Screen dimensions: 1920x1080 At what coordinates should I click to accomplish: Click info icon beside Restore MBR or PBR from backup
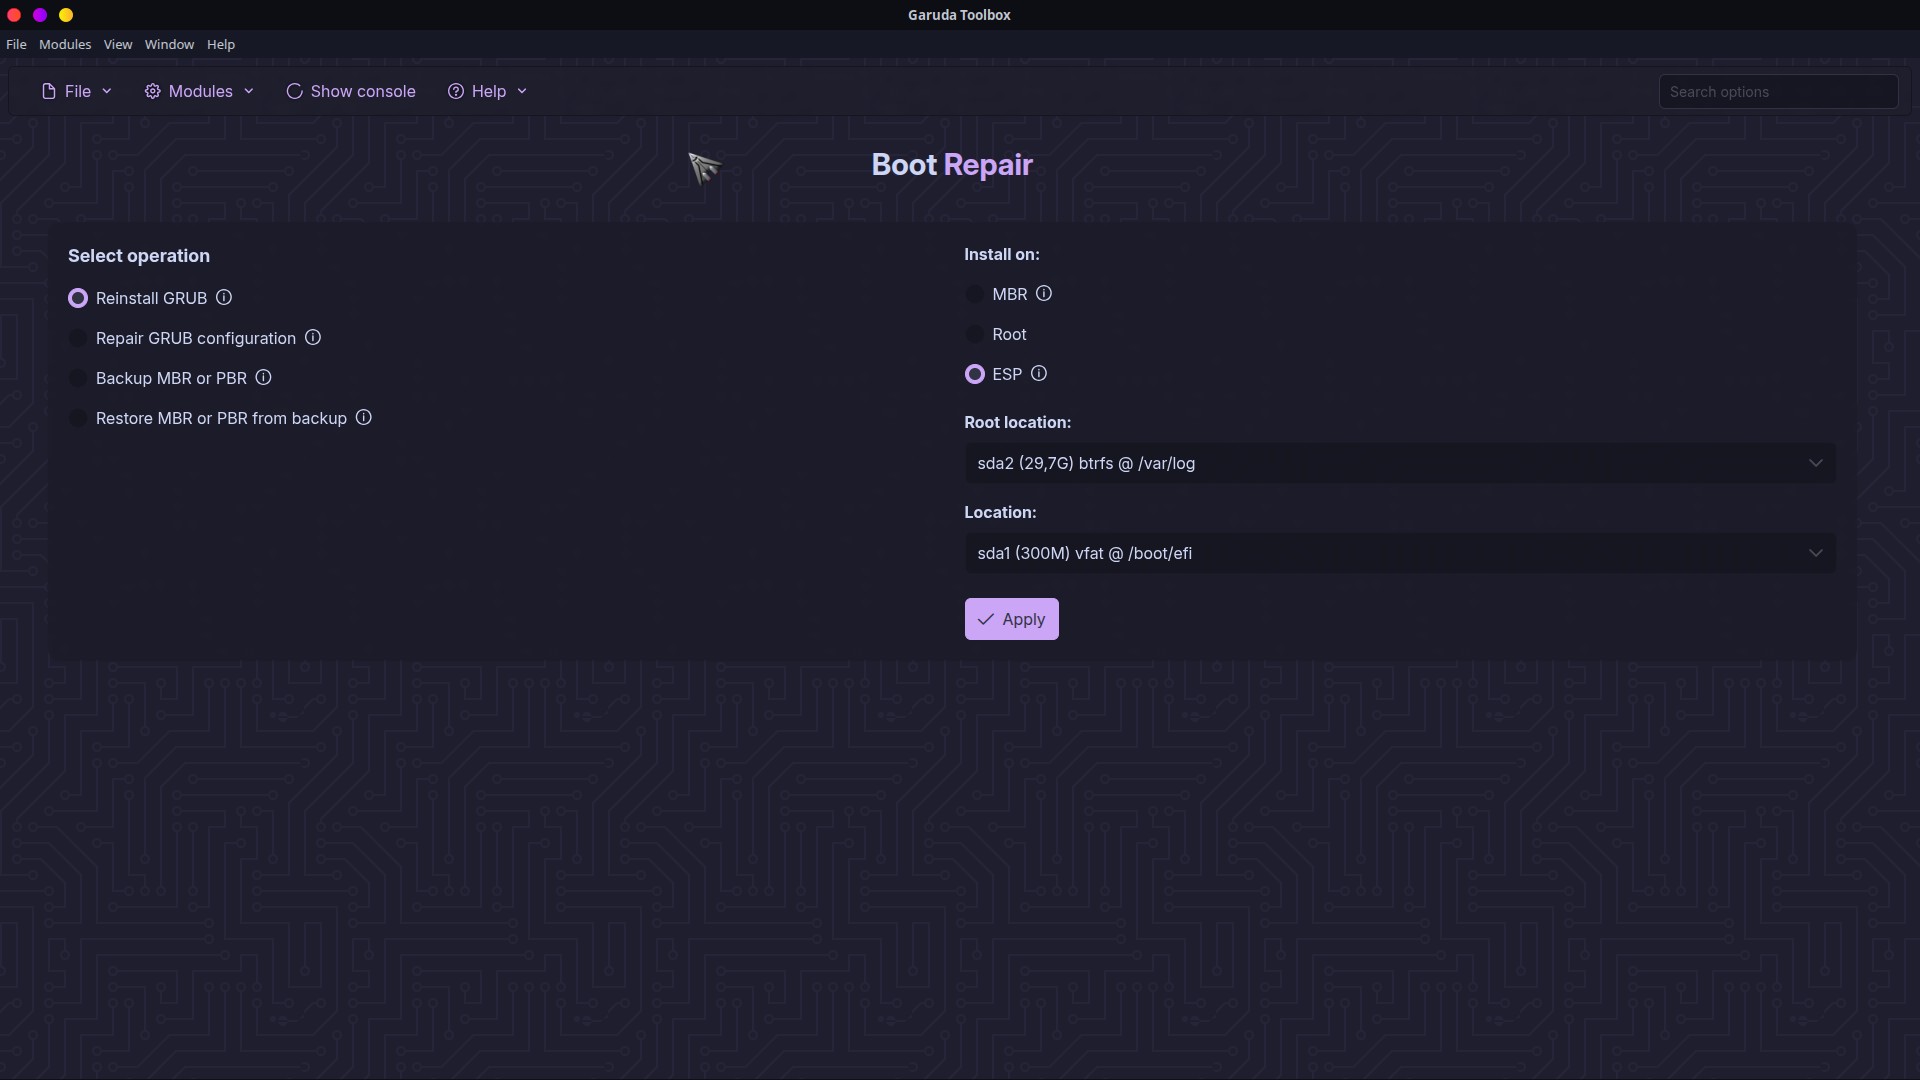click(x=364, y=417)
